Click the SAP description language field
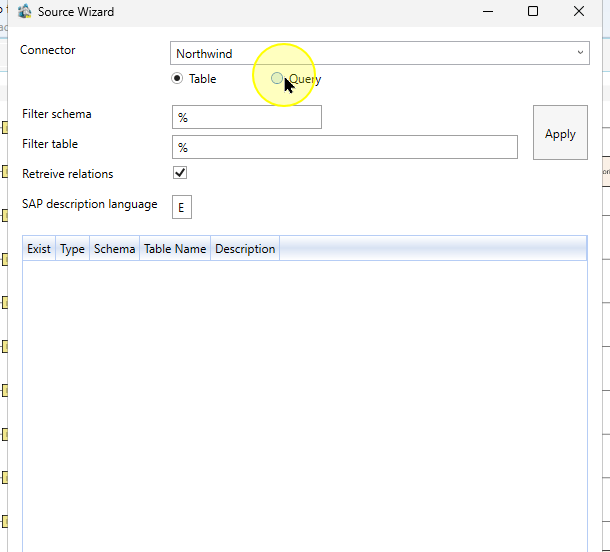610x552 pixels. point(182,207)
